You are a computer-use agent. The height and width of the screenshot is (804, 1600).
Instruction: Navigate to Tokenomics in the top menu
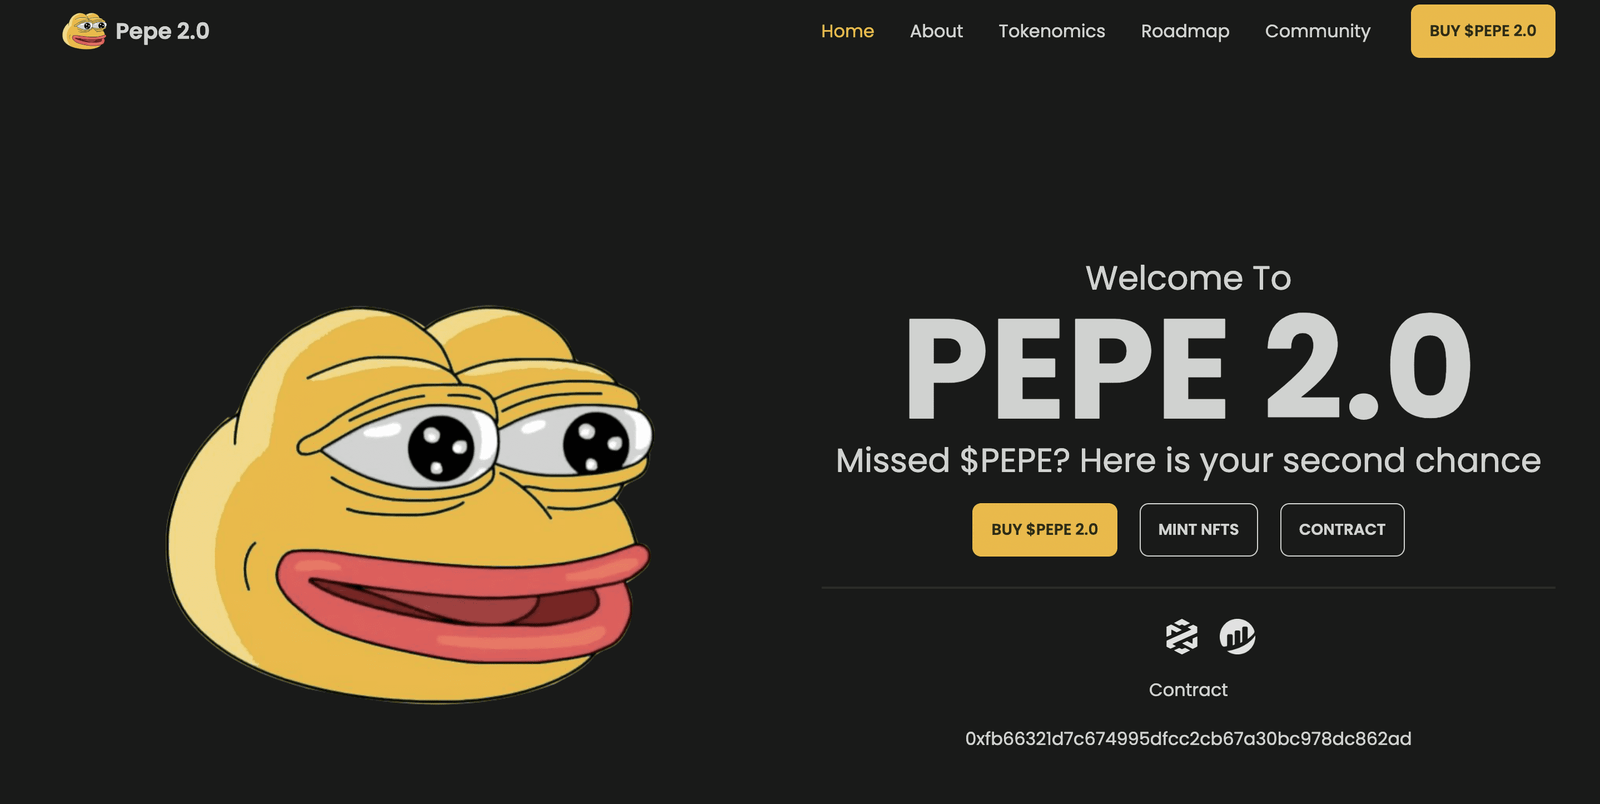(1052, 31)
